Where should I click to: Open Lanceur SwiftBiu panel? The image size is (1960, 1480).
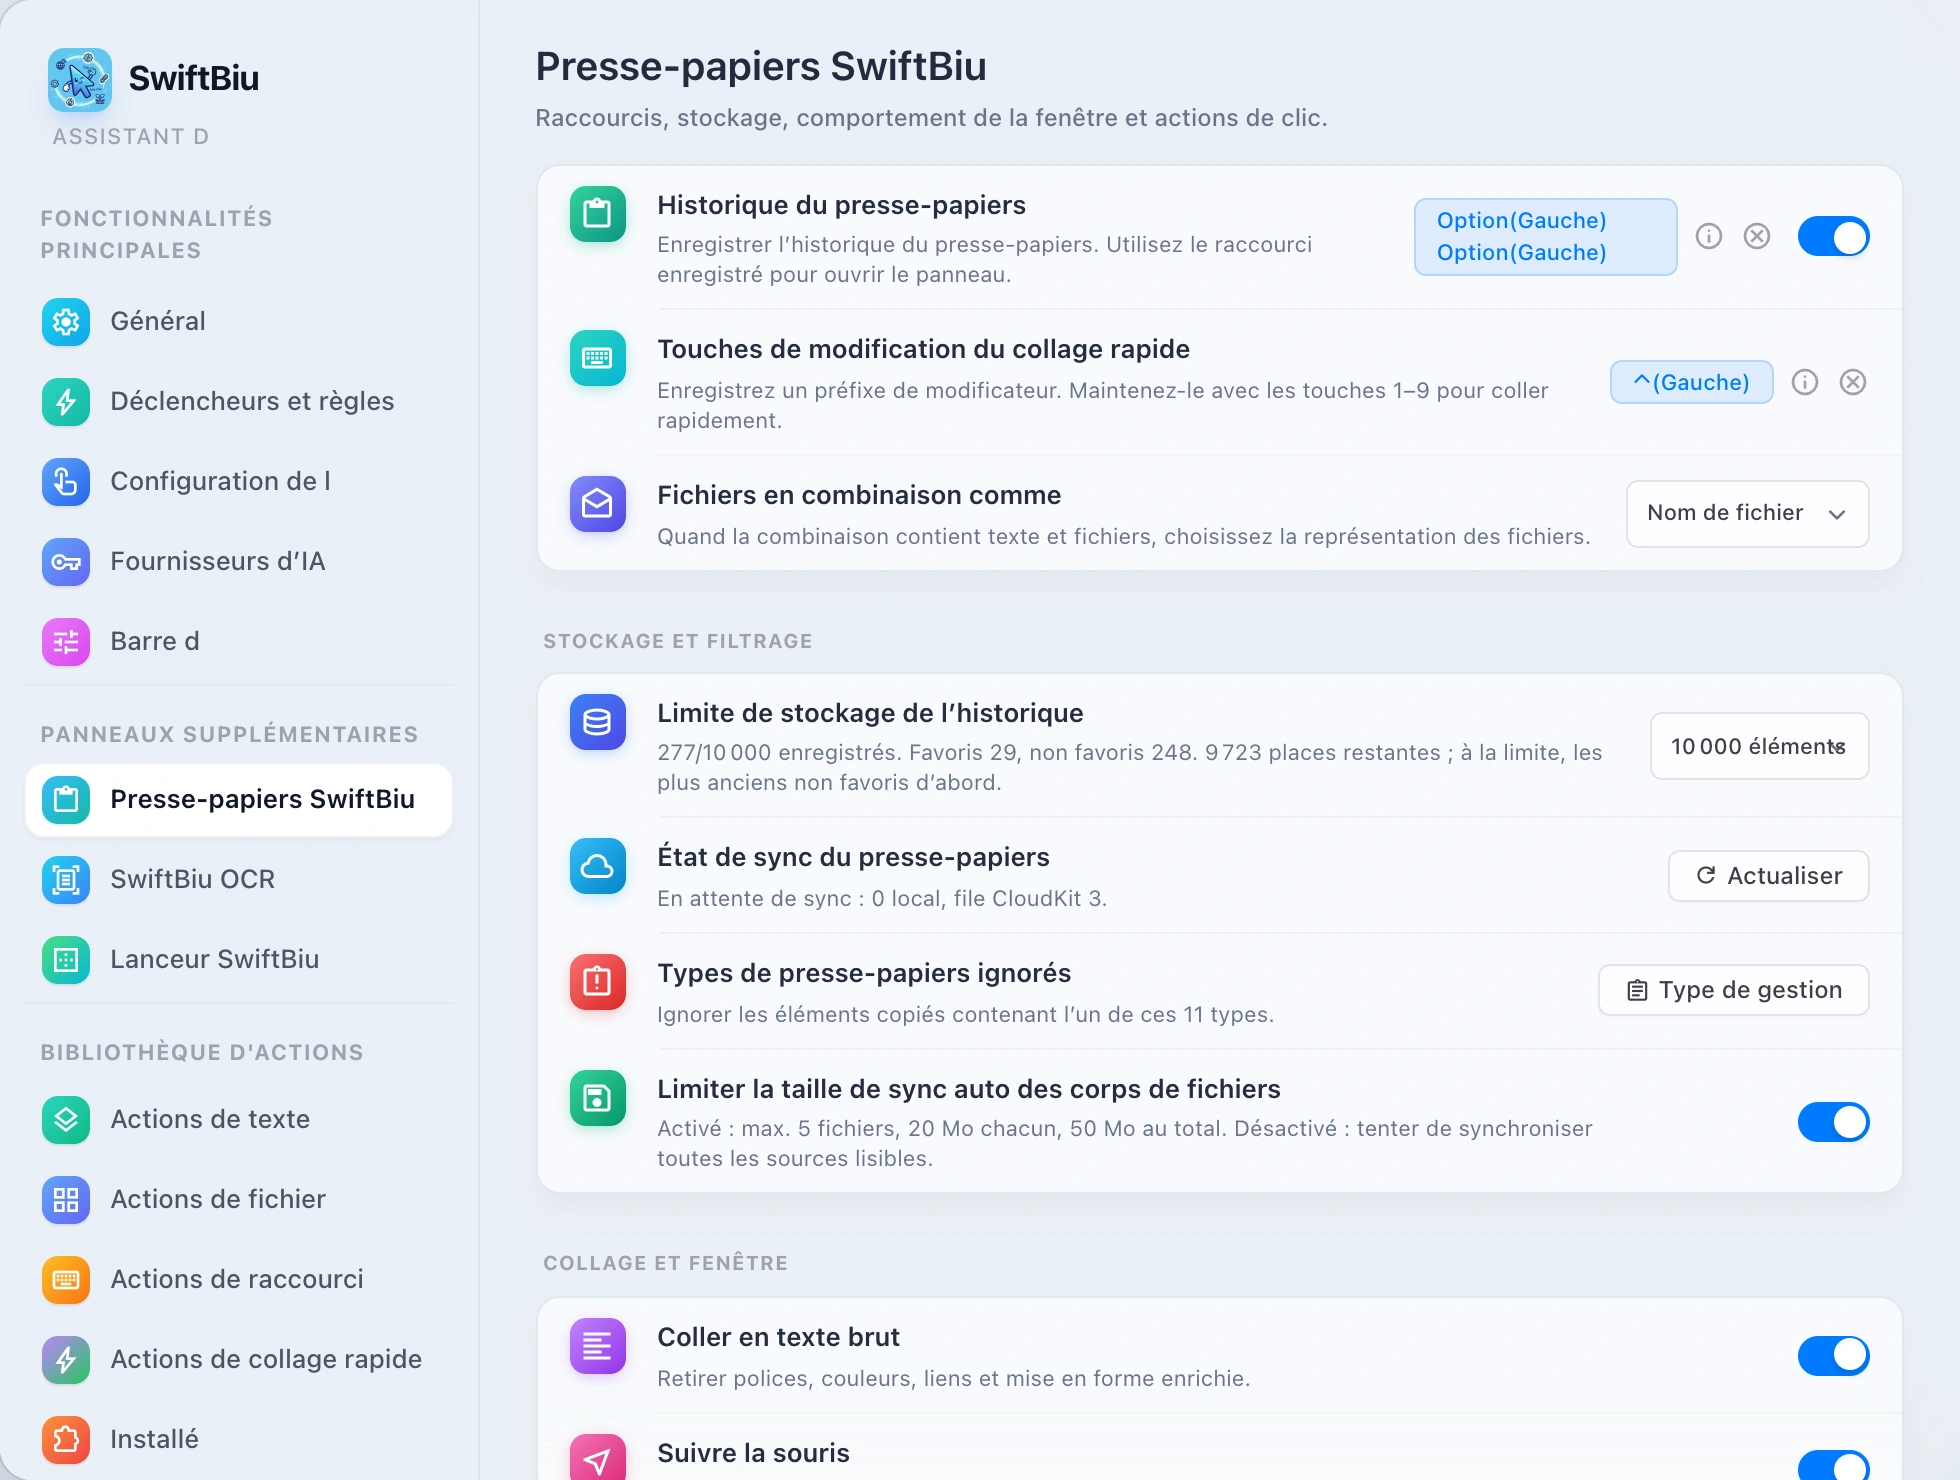pos(239,960)
